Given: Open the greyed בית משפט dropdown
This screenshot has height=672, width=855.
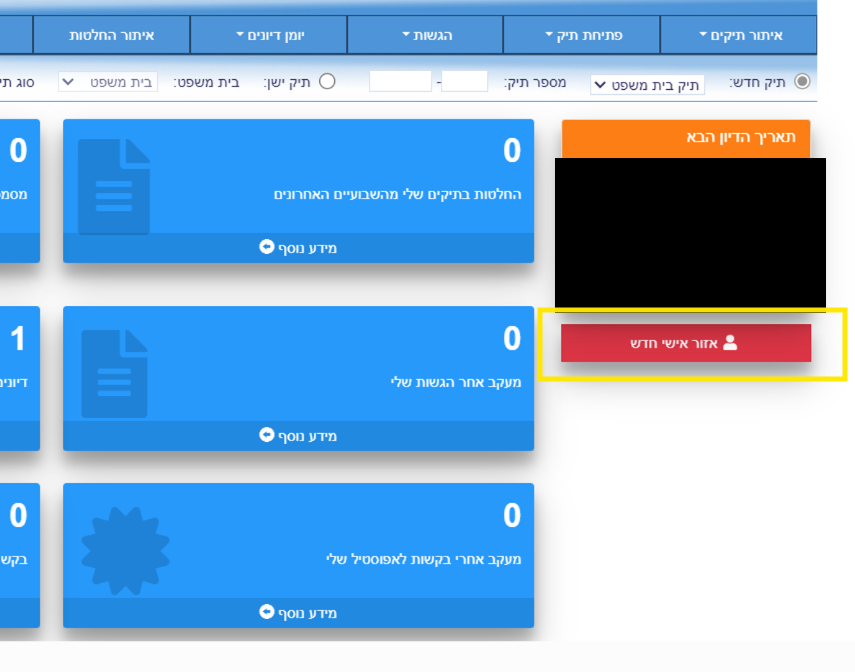Looking at the screenshot, I should point(108,82).
